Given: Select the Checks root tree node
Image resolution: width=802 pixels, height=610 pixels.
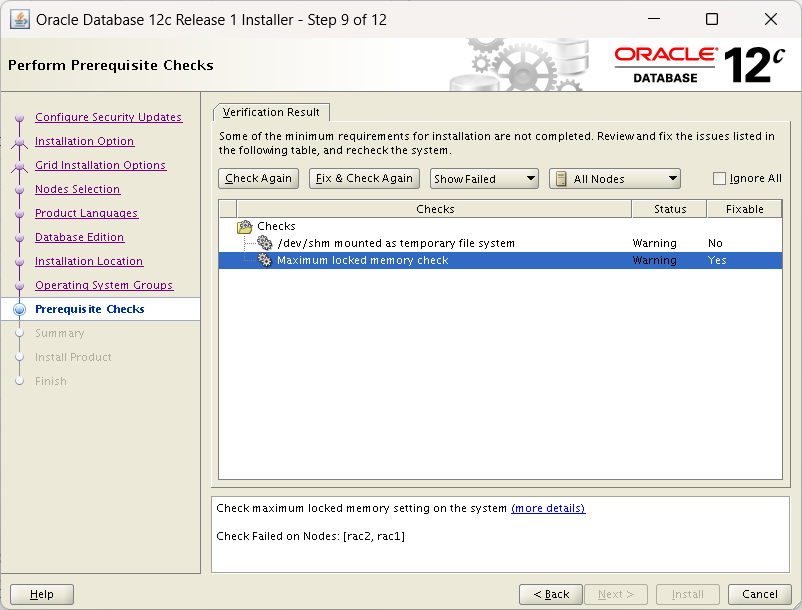Looking at the screenshot, I should (x=276, y=226).
